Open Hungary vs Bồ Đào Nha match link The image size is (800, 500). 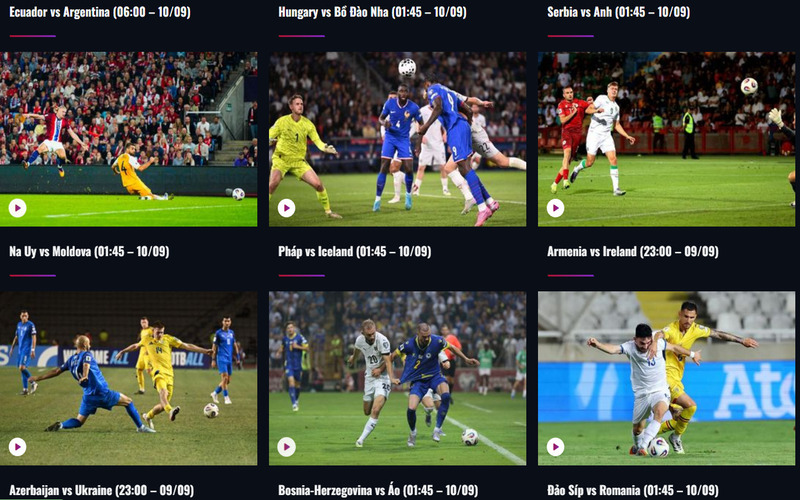click(x=372, y=12)
